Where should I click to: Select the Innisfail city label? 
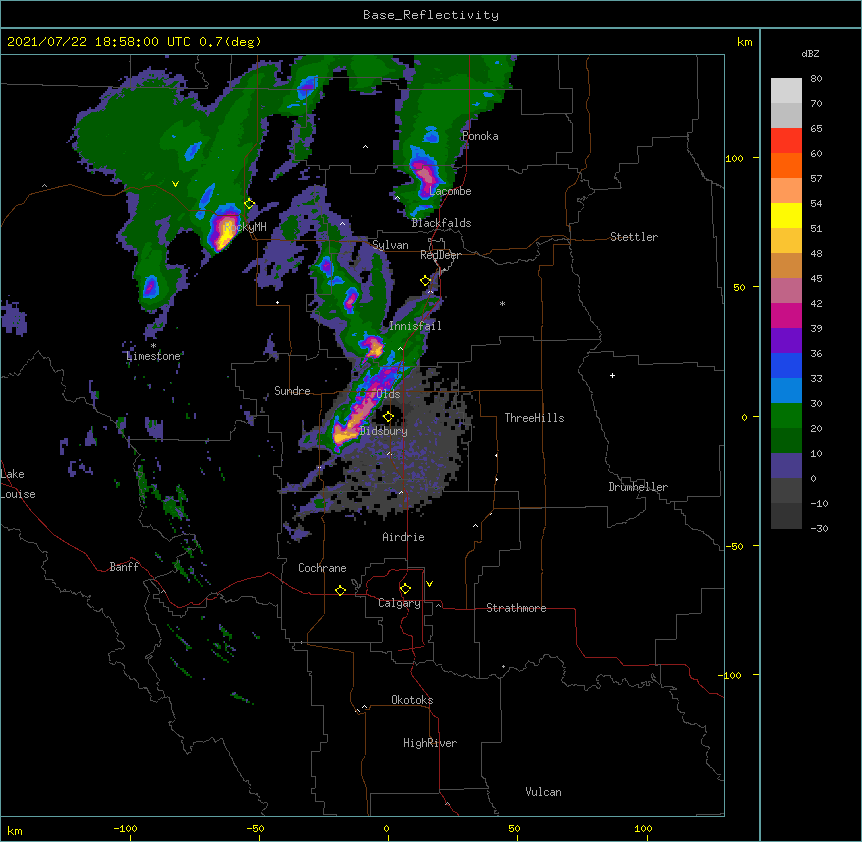(415, 326)
